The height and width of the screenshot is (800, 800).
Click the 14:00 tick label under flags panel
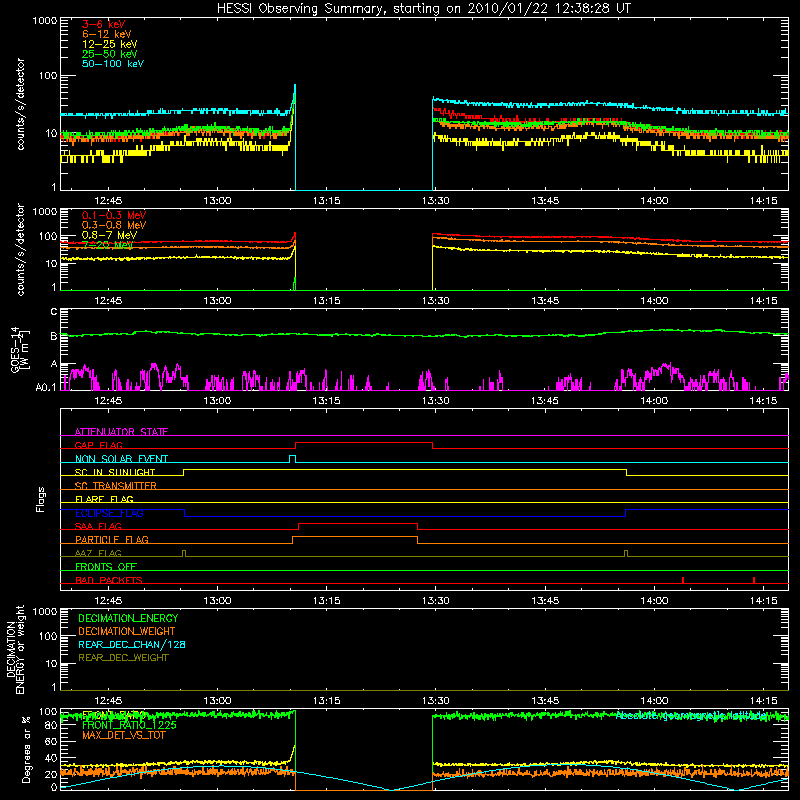pos(654,601)
